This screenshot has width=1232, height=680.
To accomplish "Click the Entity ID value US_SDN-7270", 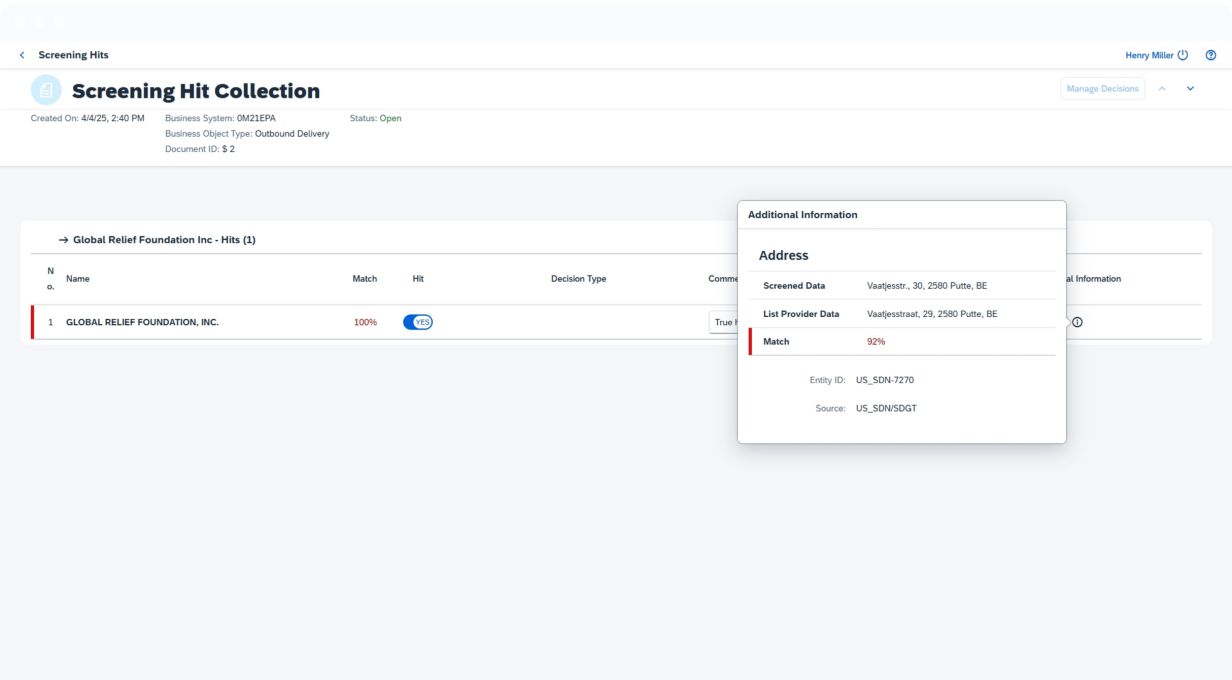I will pos(885,380).
